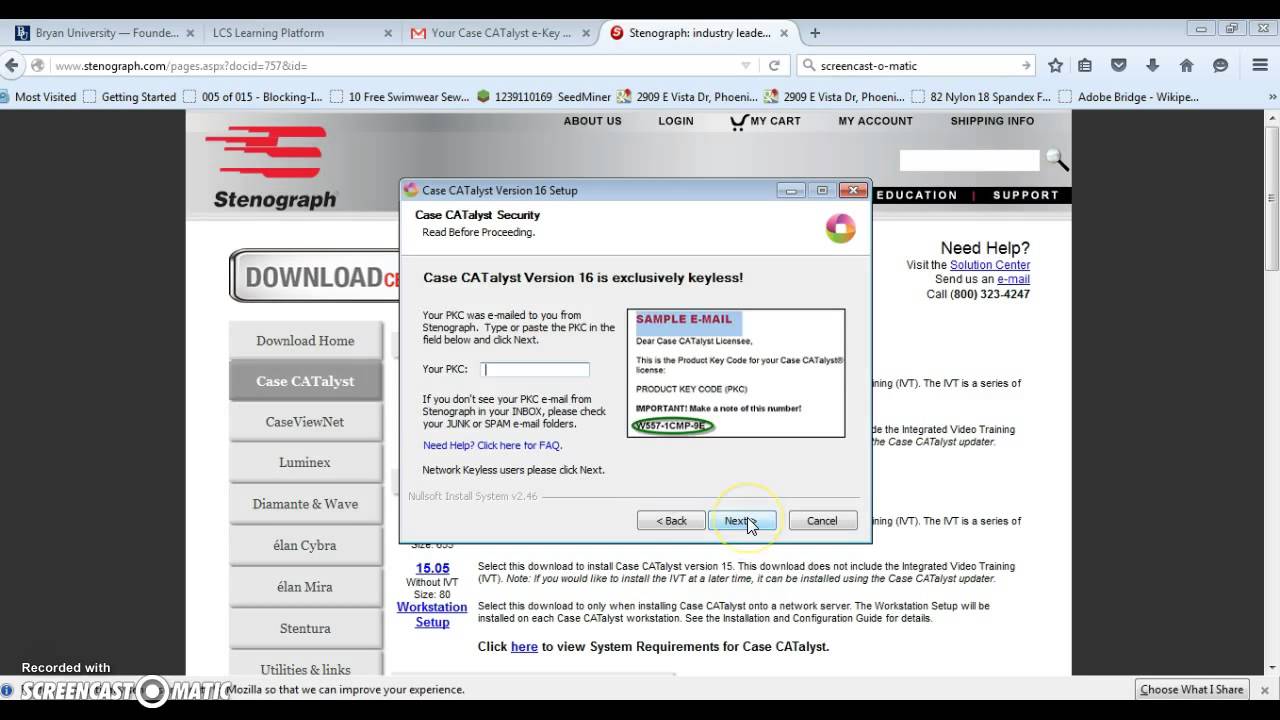
Task: Open SHIPPING INFO in site header
Action: [992, 121]
